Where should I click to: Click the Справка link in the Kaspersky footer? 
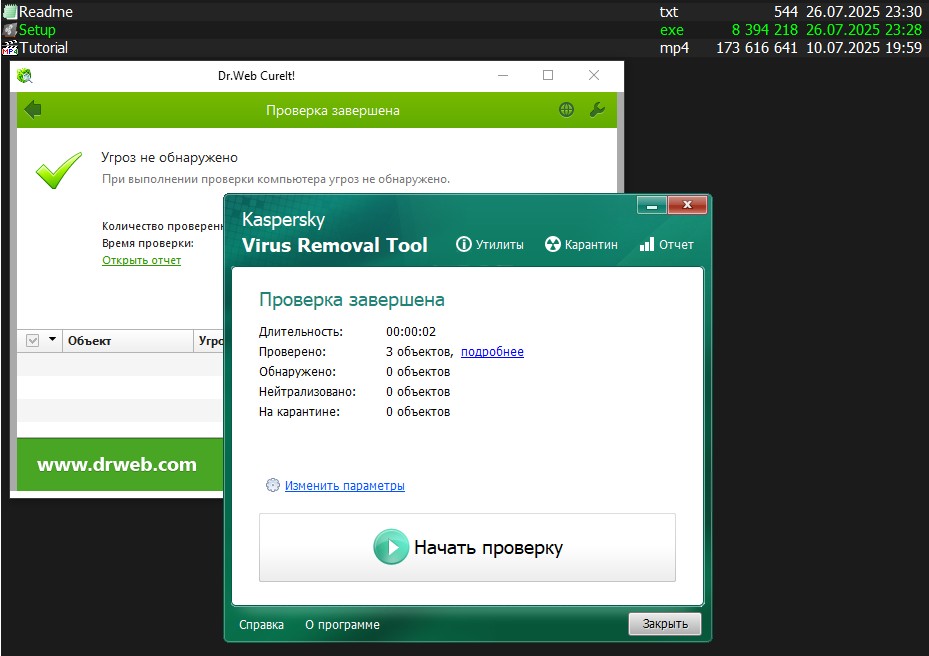261,625
